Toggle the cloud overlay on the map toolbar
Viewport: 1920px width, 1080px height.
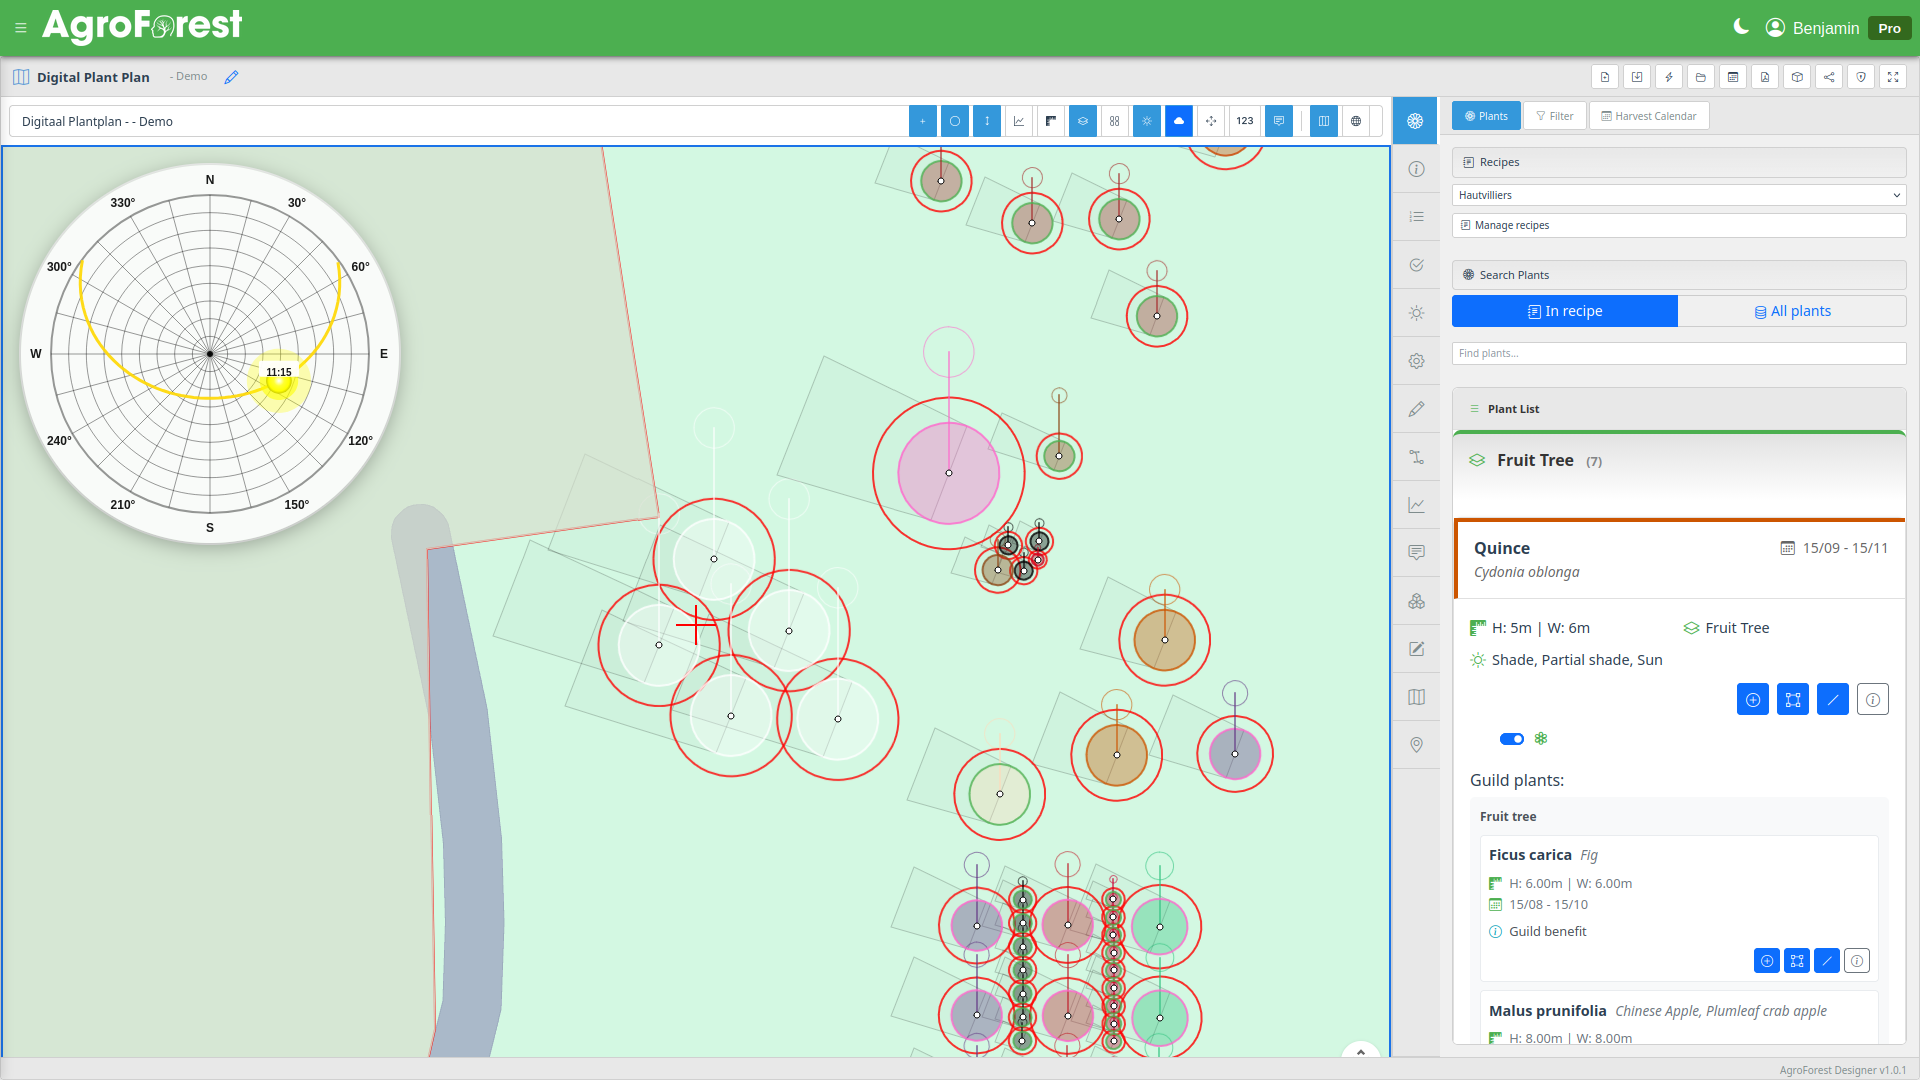point(1179,121)
